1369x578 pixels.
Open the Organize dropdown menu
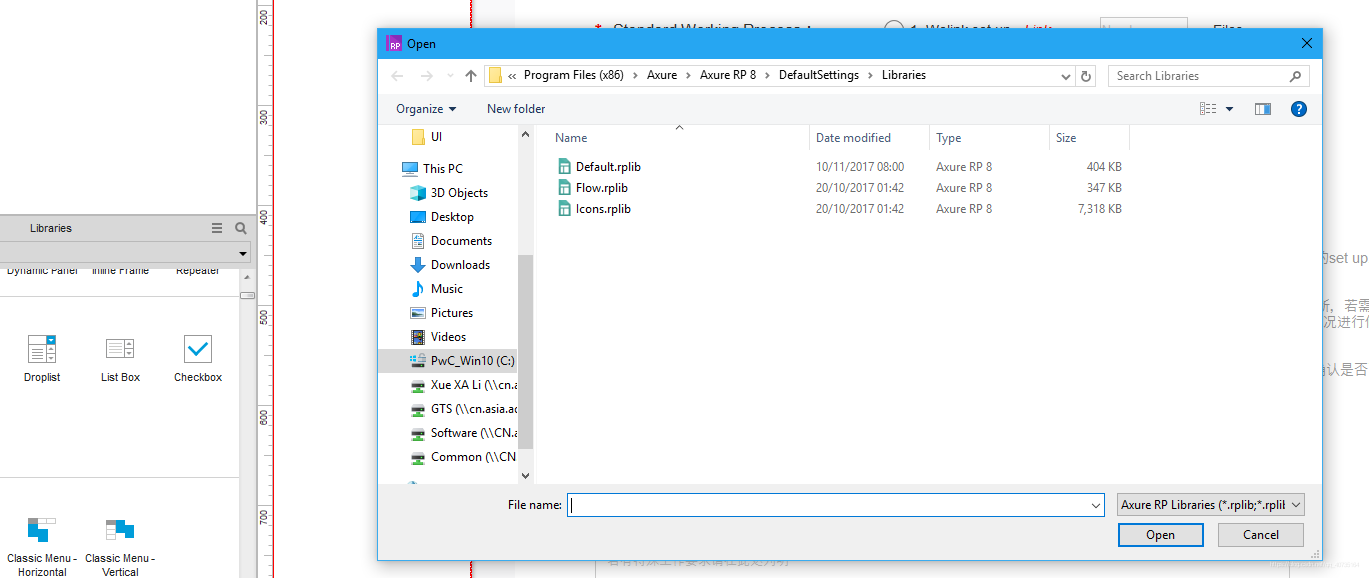tap(426, 109)
